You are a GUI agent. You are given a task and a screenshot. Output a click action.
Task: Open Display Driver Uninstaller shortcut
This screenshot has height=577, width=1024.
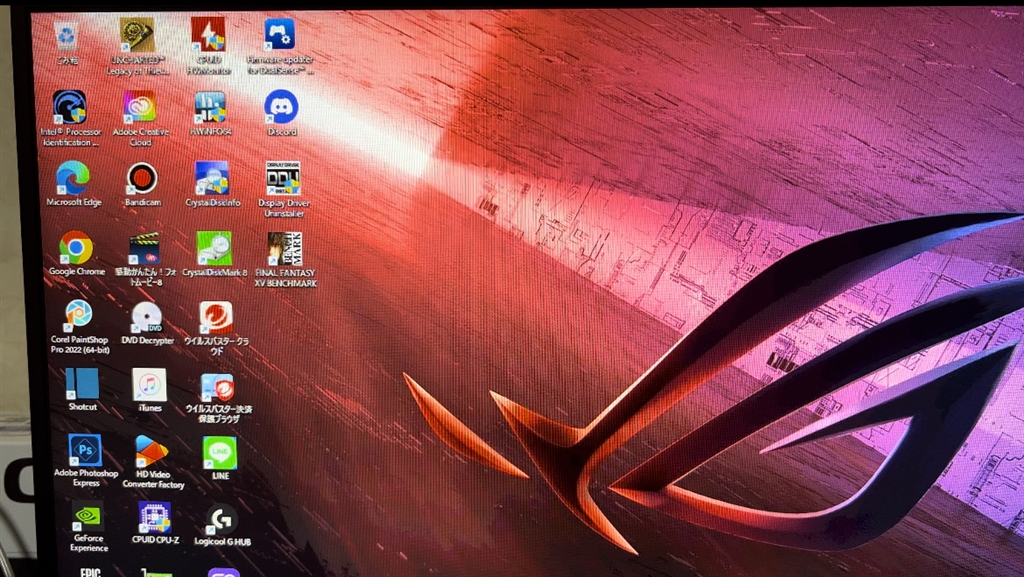[x=283, y=178]
